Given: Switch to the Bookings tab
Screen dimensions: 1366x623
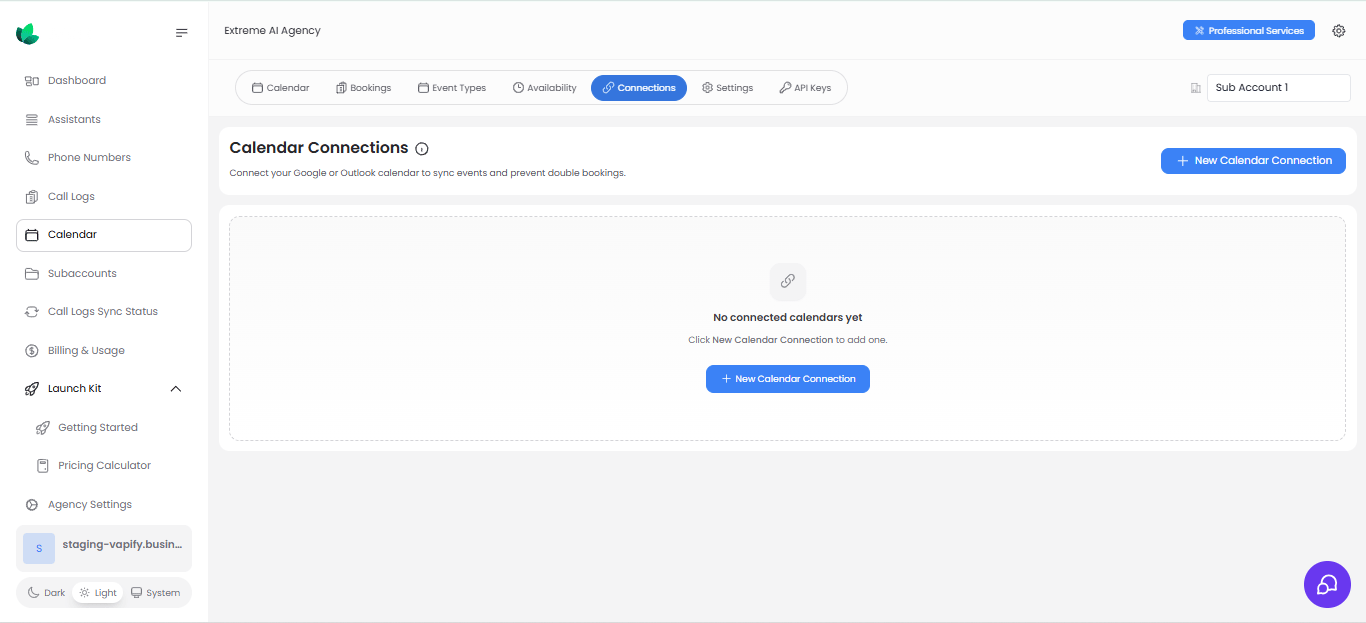Looking at the screenshot, I should [x=364, y=88].
